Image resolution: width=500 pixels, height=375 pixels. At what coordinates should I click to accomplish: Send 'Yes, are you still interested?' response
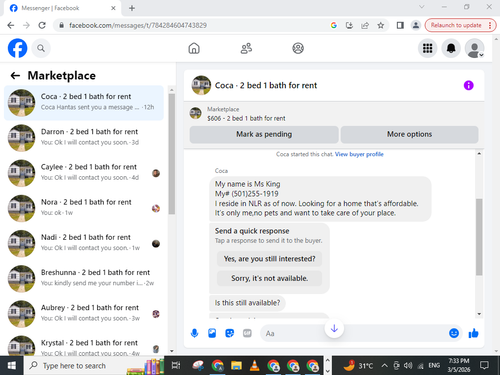click(269, 259)
